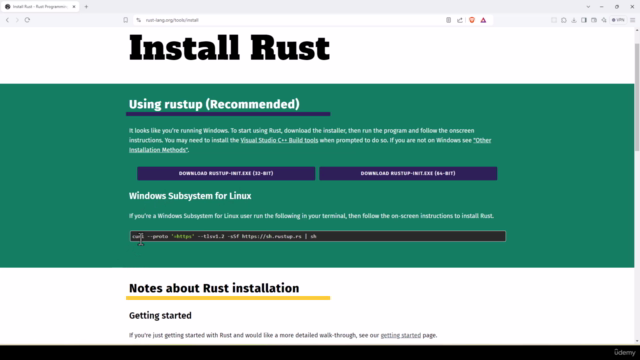Restore down the browser window

point(617,7)
